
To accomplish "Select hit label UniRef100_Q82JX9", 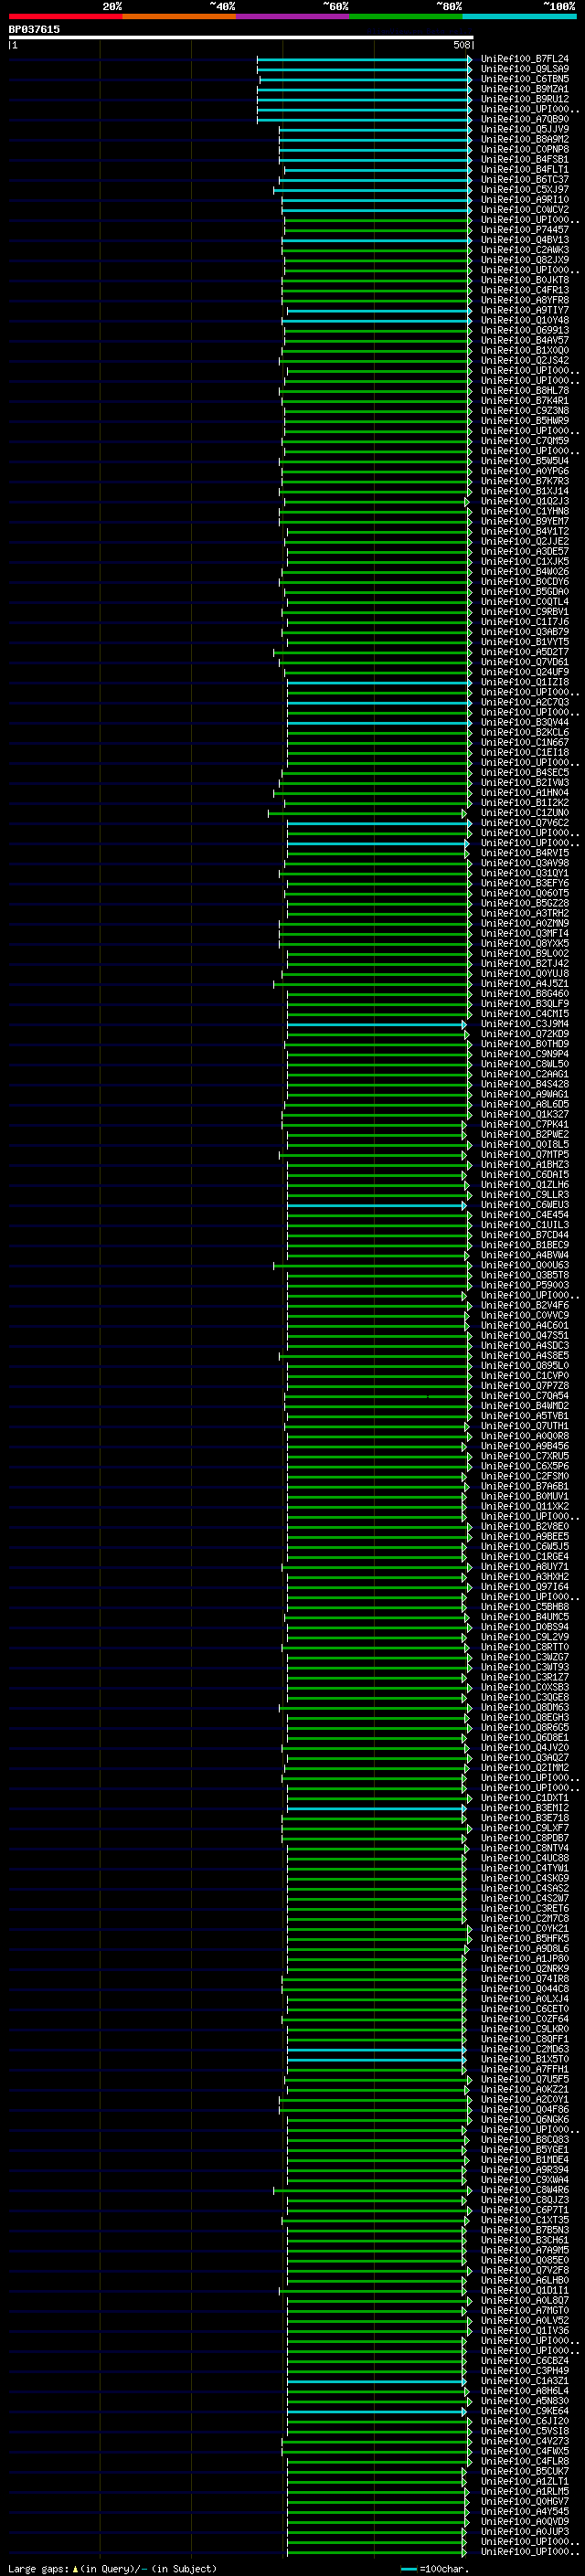I will point(525,260).
